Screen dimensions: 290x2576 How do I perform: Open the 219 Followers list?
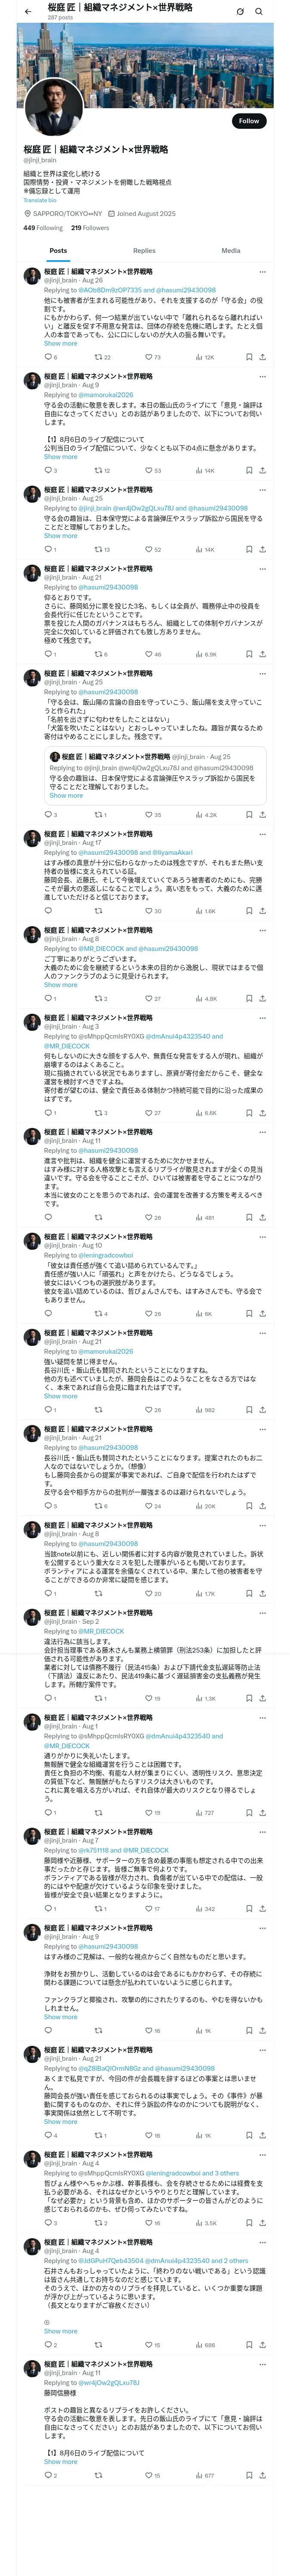point(90,227)
